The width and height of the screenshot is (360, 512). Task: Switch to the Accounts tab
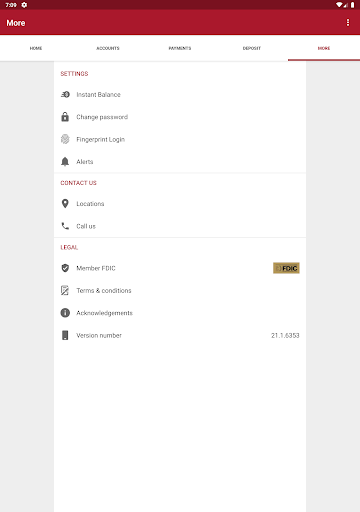click(108, 48)
